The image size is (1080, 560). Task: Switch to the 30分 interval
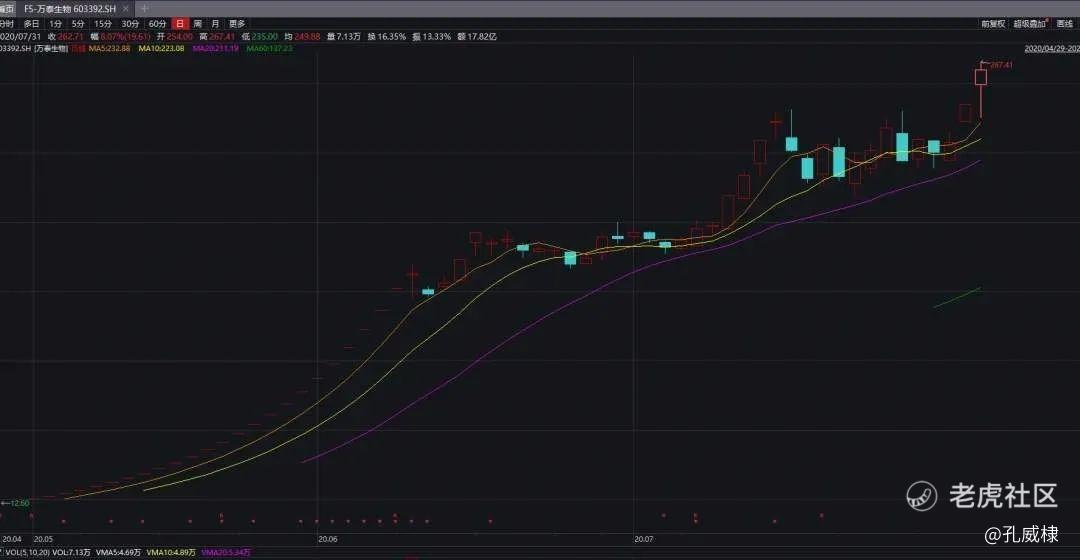pos(130,24)
